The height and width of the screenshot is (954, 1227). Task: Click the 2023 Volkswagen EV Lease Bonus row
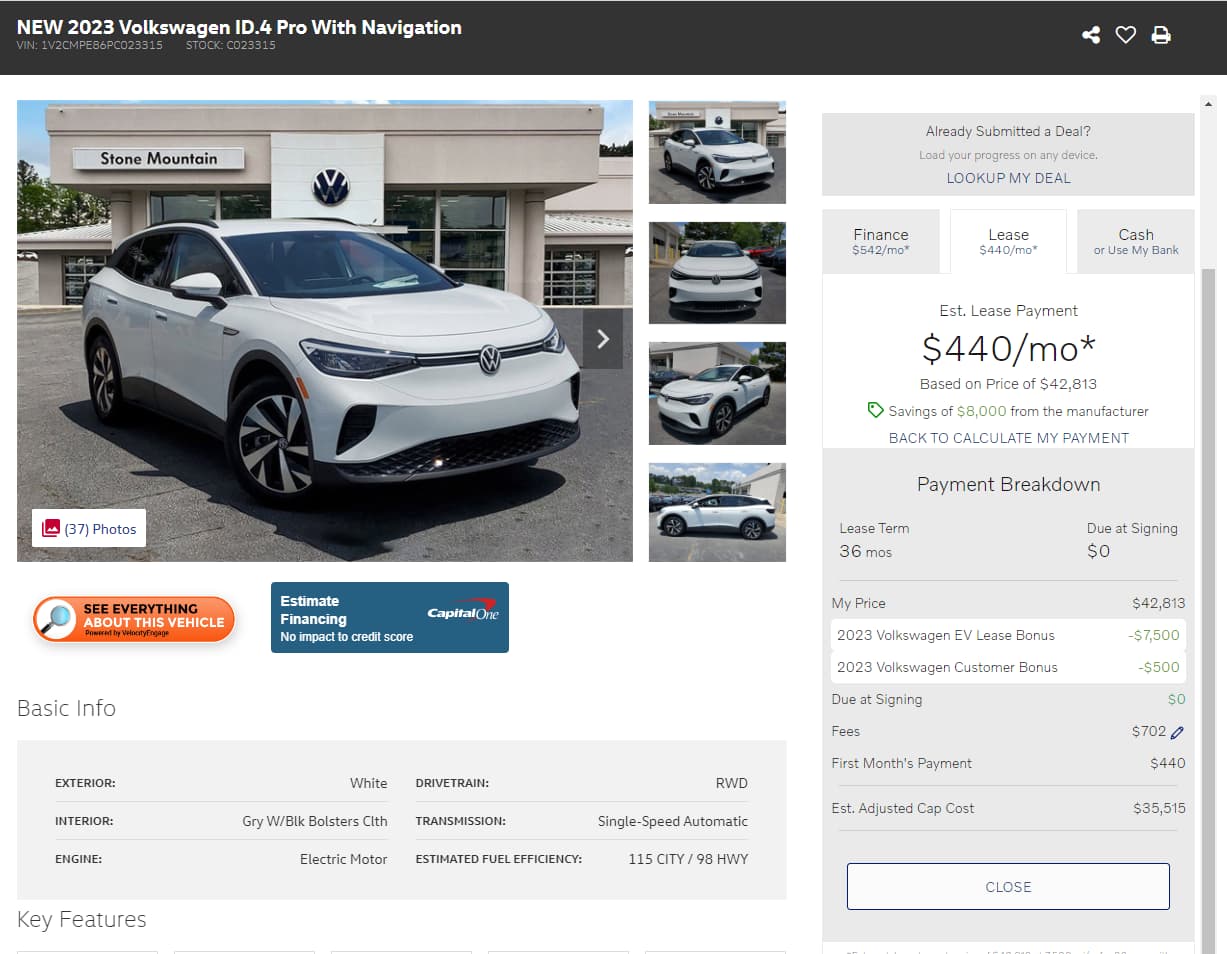pos(1008,635)
